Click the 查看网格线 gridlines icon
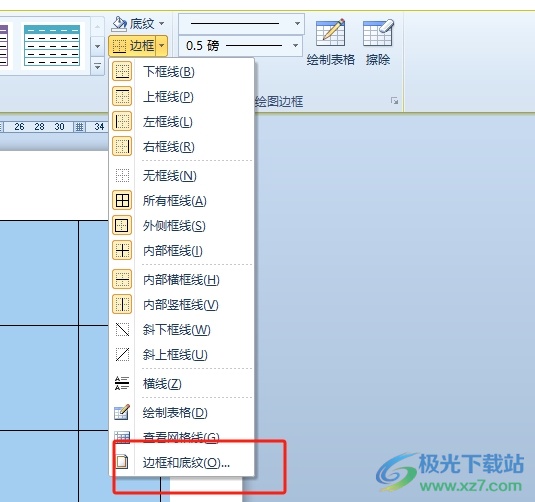This screenshot has height=502, width=535. pyautogui.click(x=122, y=437)
